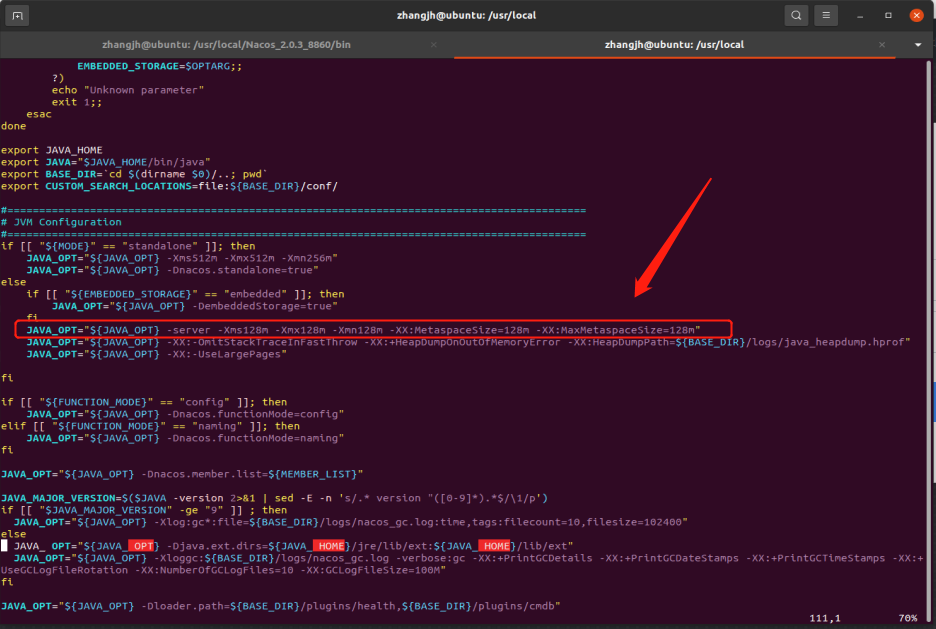The width and height of the screenshot is (936, 629).
Task: Click the '111,1' cursor position indicator
Action: click(825, 618)
